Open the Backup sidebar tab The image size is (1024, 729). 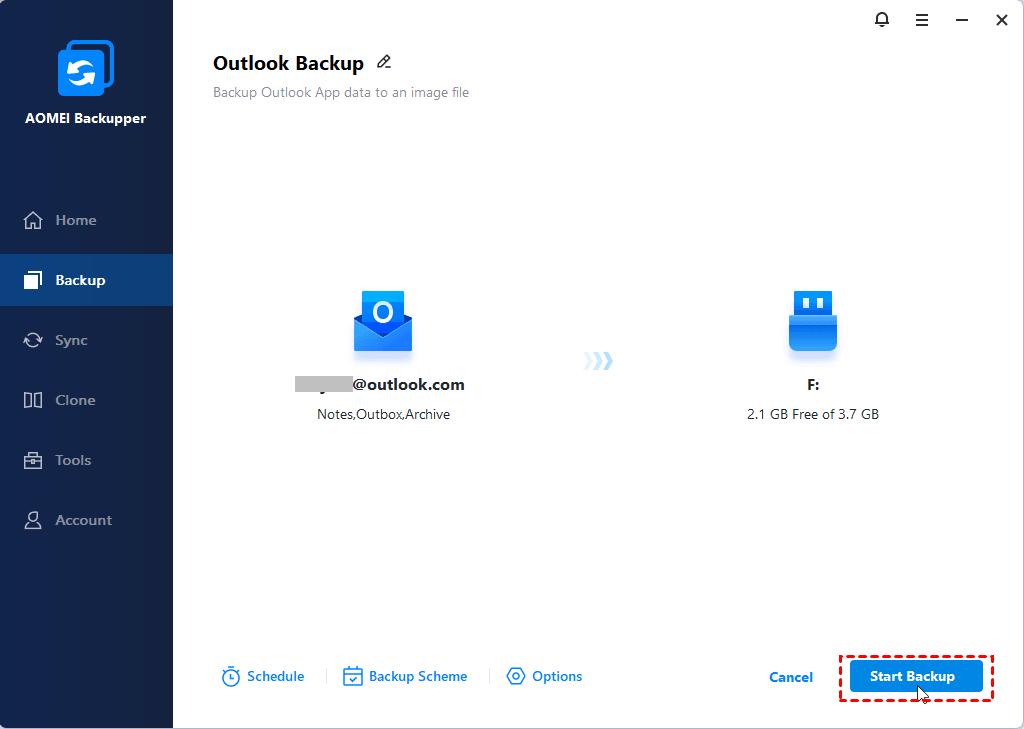(80, 280)
